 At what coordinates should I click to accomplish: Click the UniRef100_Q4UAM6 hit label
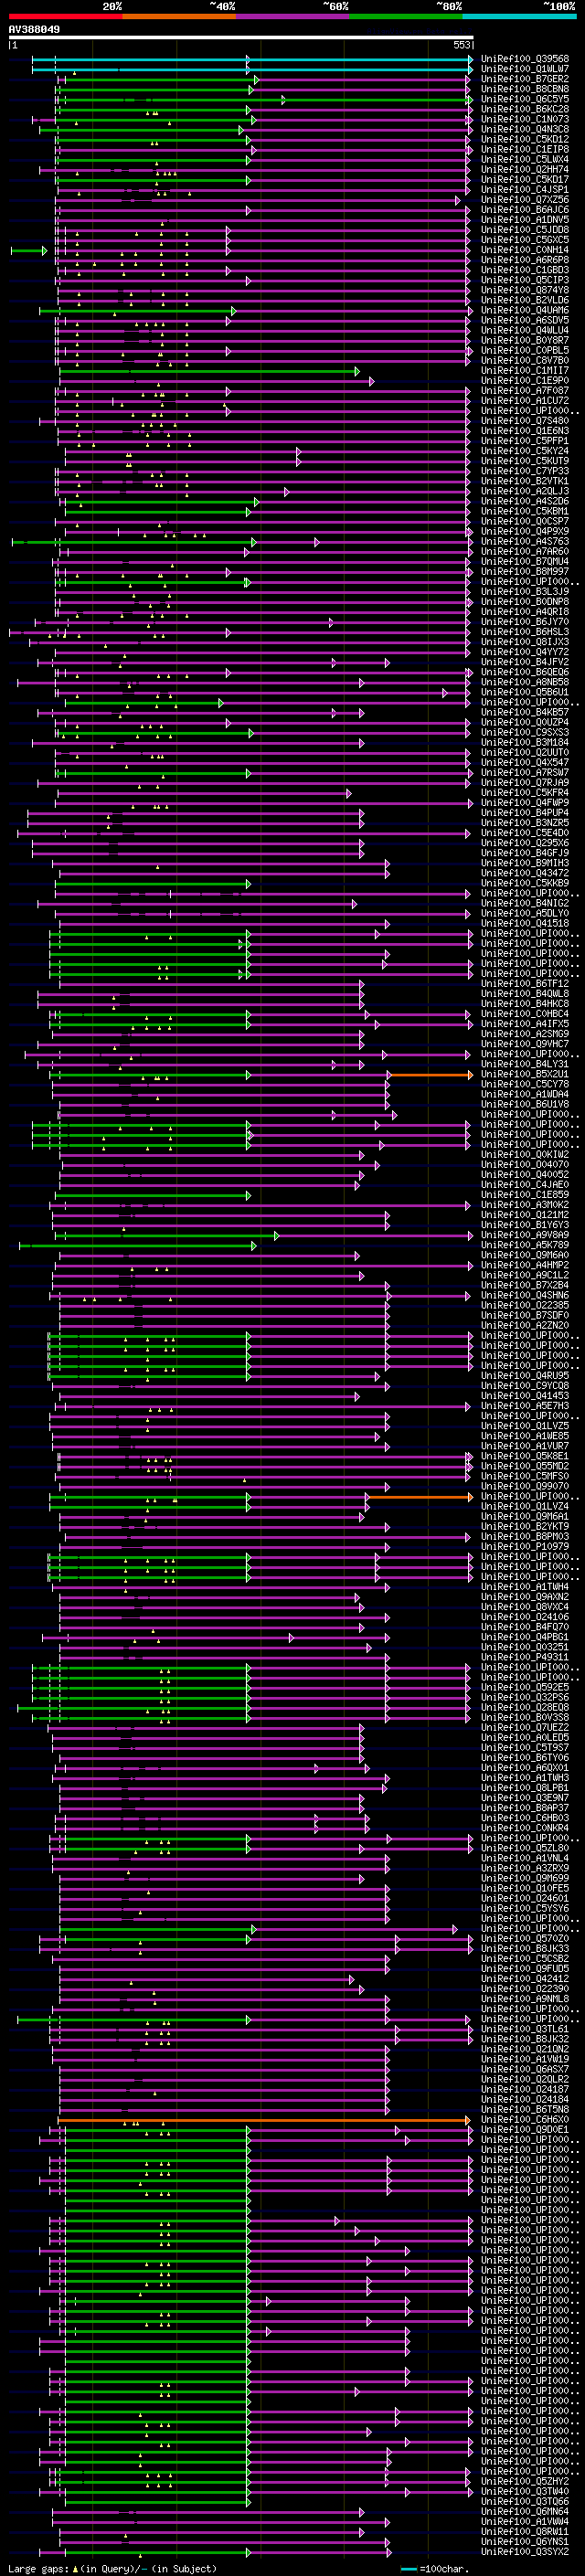pyautogui.click(x=524, y=310)
